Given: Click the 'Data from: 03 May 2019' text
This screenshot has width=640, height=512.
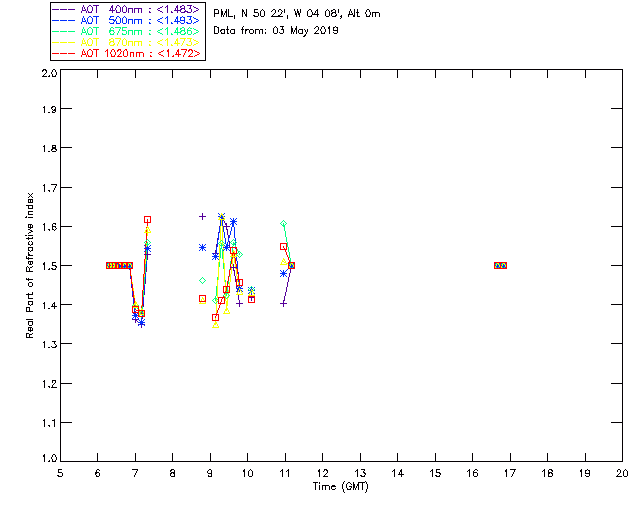Looking at the screenshot, I should click(x=276, y=31).
